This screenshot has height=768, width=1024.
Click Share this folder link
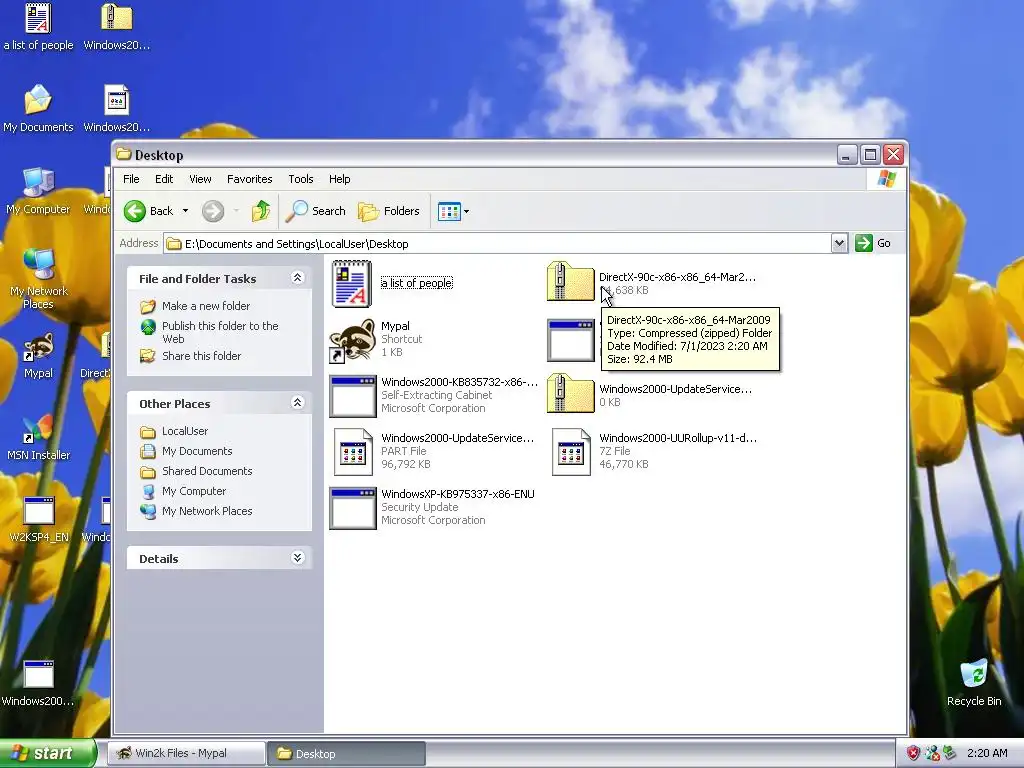[201, 356]
